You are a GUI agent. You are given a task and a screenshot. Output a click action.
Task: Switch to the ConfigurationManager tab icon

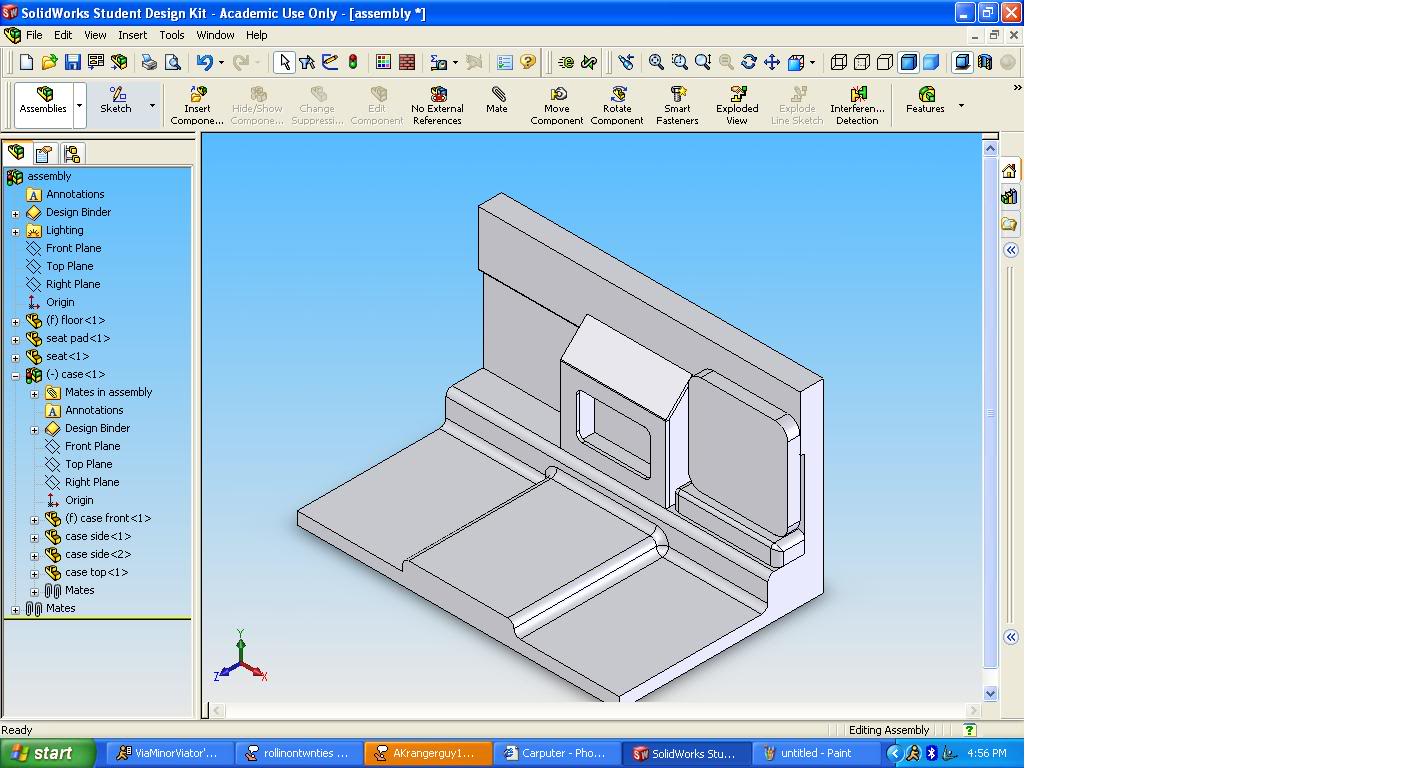point(70,153)
